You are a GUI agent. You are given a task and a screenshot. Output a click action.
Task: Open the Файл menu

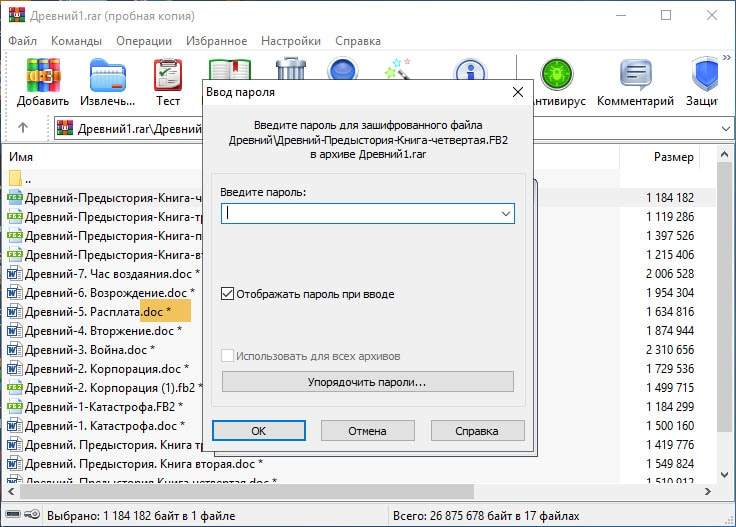pyautogui.click(x=23, y=41)
